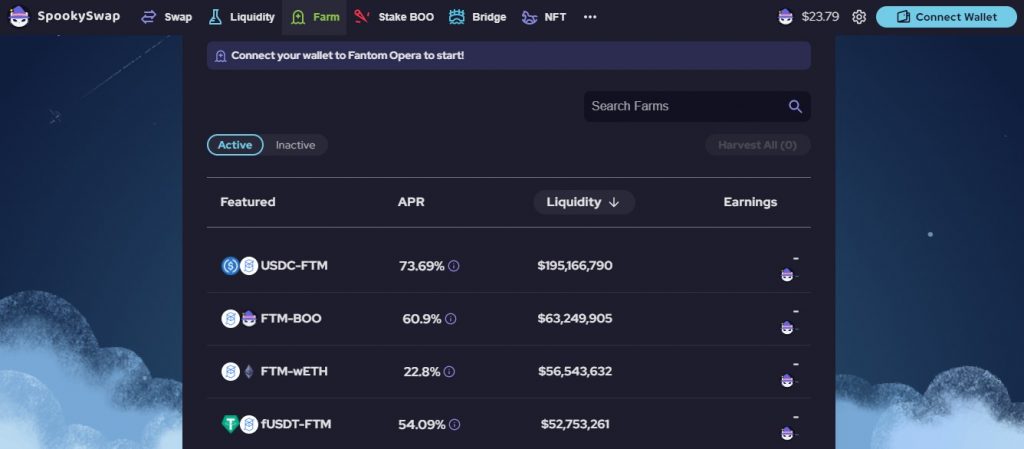Click the $23.79 BOO price
This screenshot has width=1024, height=449.
(x=820, y=17)
